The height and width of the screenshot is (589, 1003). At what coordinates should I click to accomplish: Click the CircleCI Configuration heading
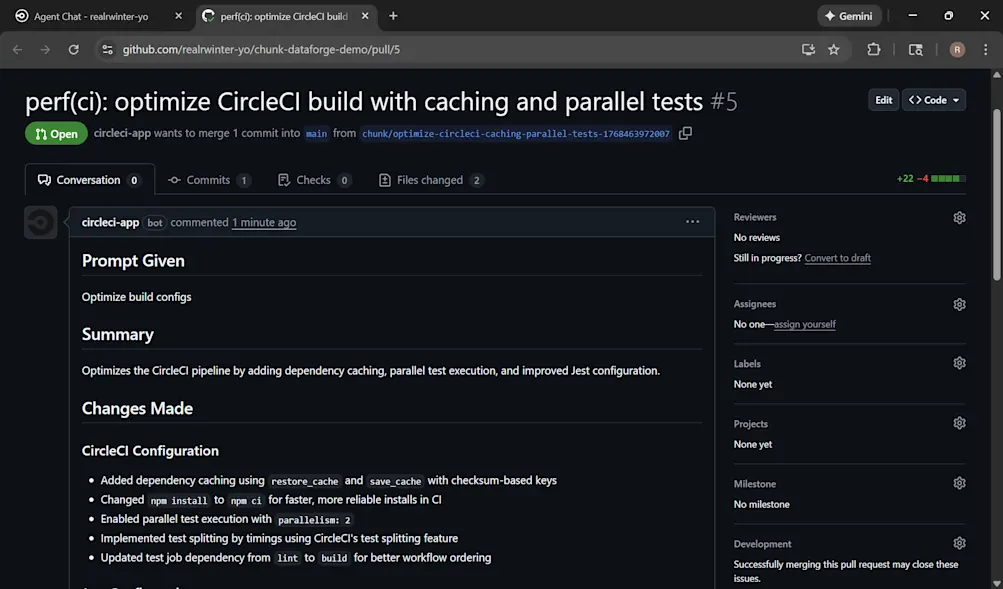150,451
